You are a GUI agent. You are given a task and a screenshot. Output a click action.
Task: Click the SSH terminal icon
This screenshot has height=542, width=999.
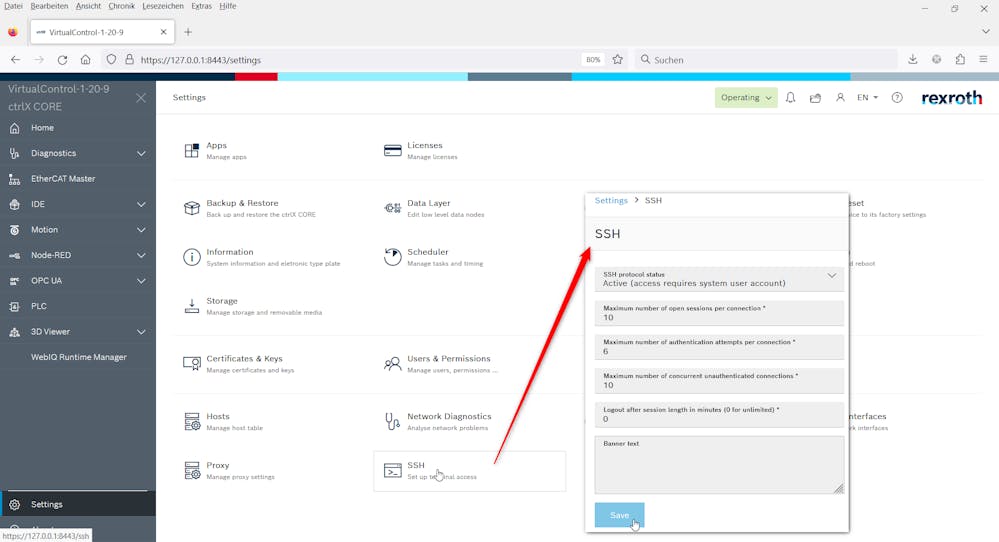[x=392, y=471]
